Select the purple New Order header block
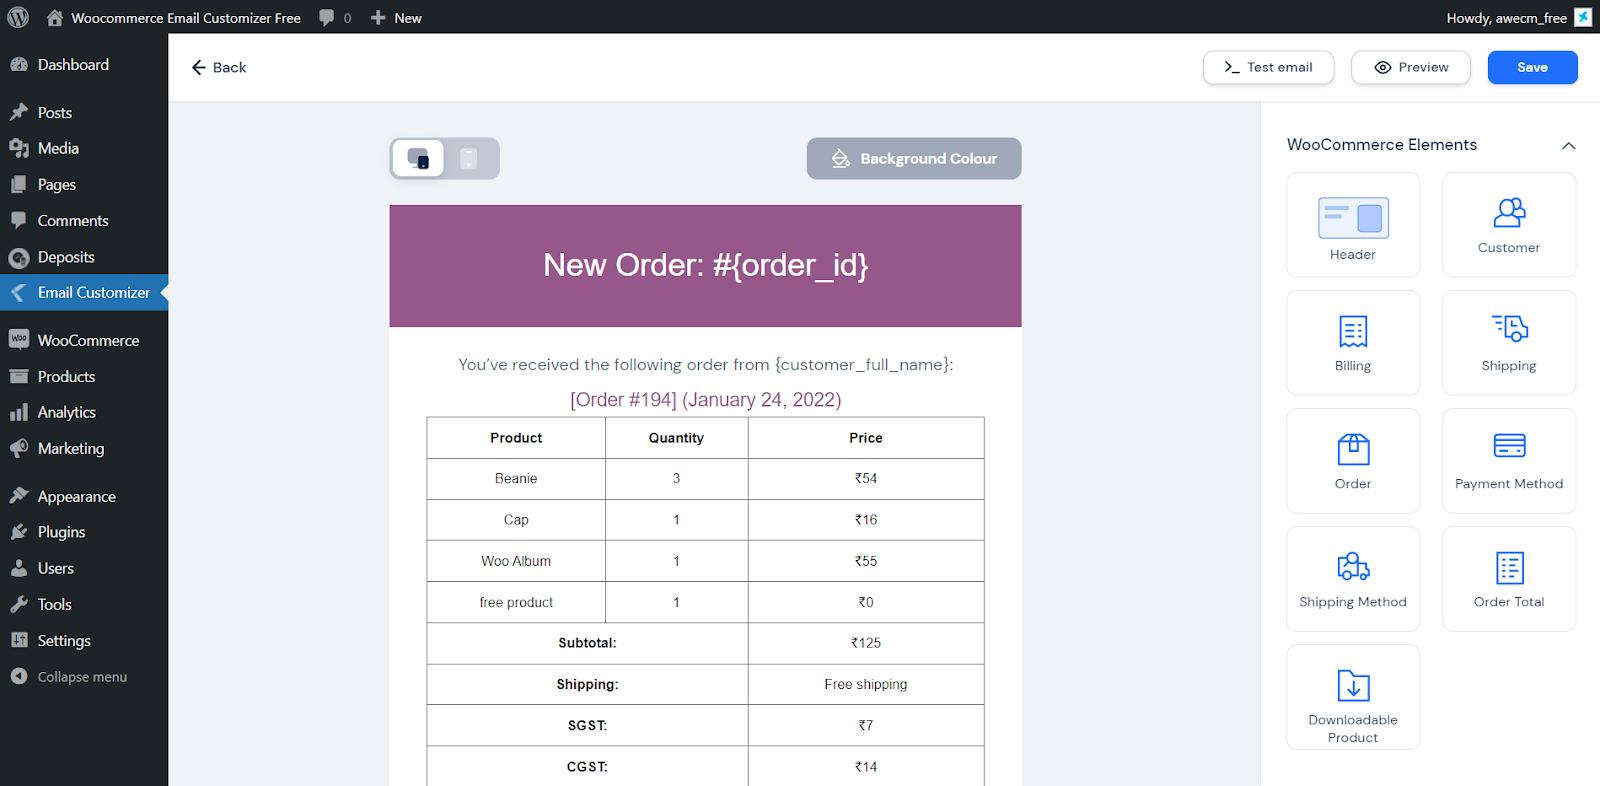The width and height of the screenshot is (1600, 786). (x=705, y=266)
